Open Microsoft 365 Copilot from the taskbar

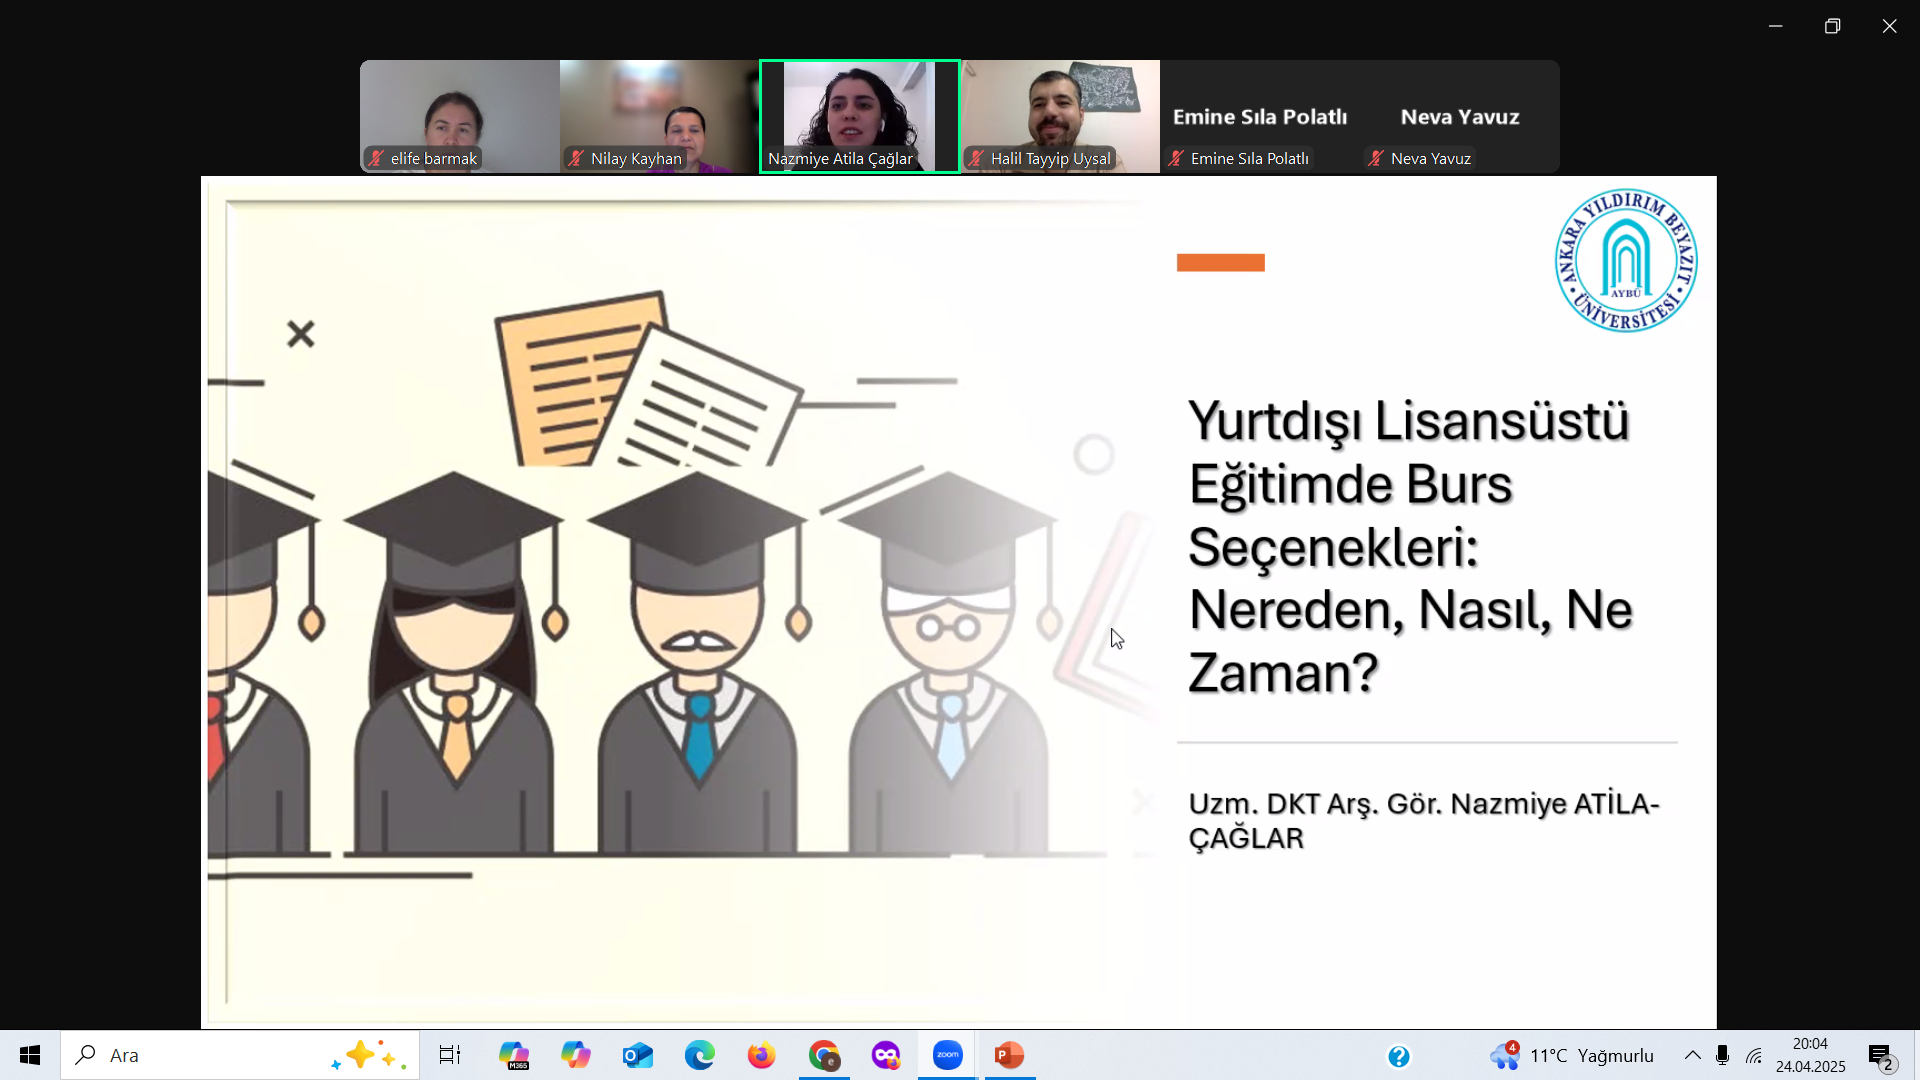click(x=514, y=1055)
